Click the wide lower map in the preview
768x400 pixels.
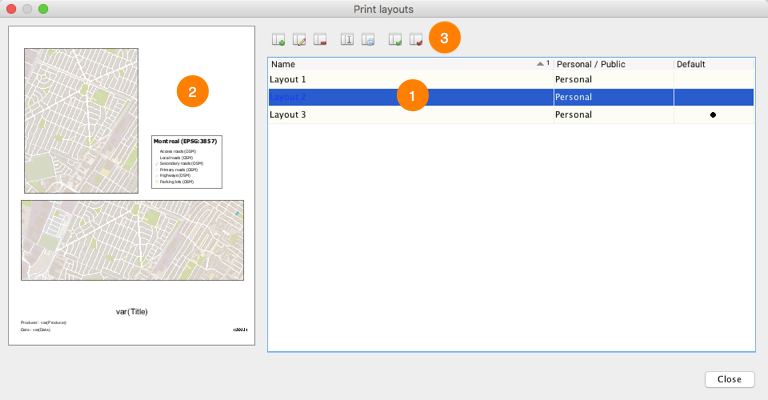point(132,239)
